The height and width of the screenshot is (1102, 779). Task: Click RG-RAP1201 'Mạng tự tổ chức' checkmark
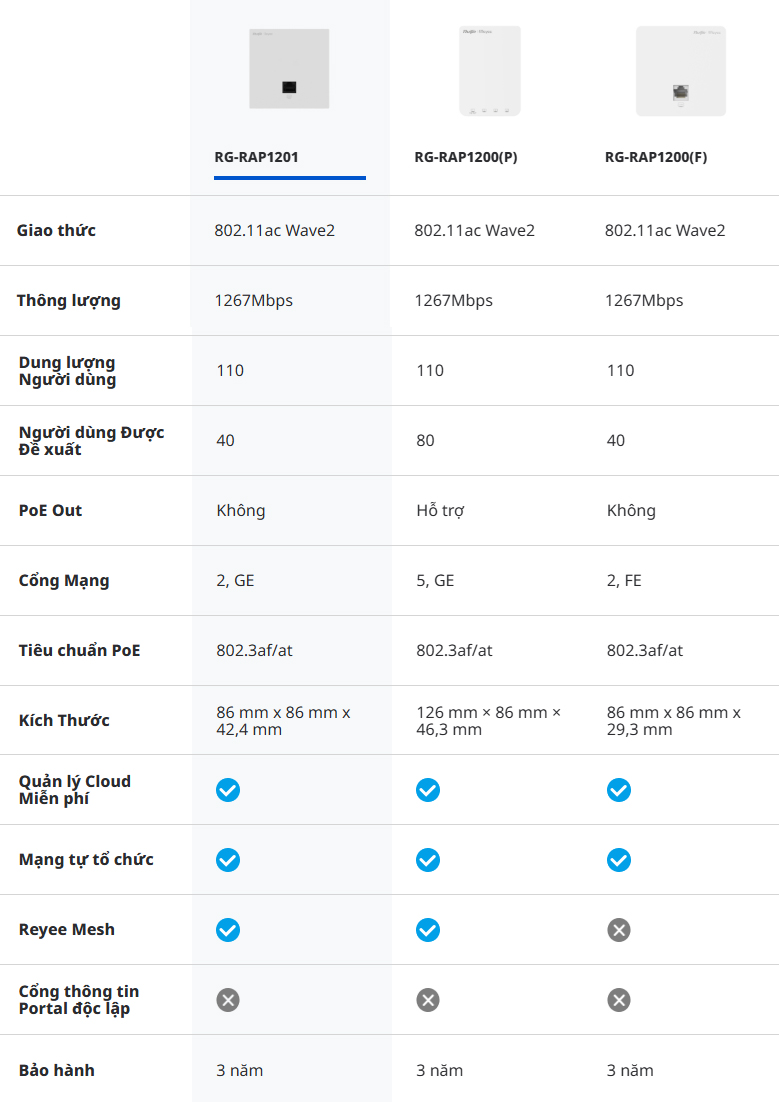[228, 860]
